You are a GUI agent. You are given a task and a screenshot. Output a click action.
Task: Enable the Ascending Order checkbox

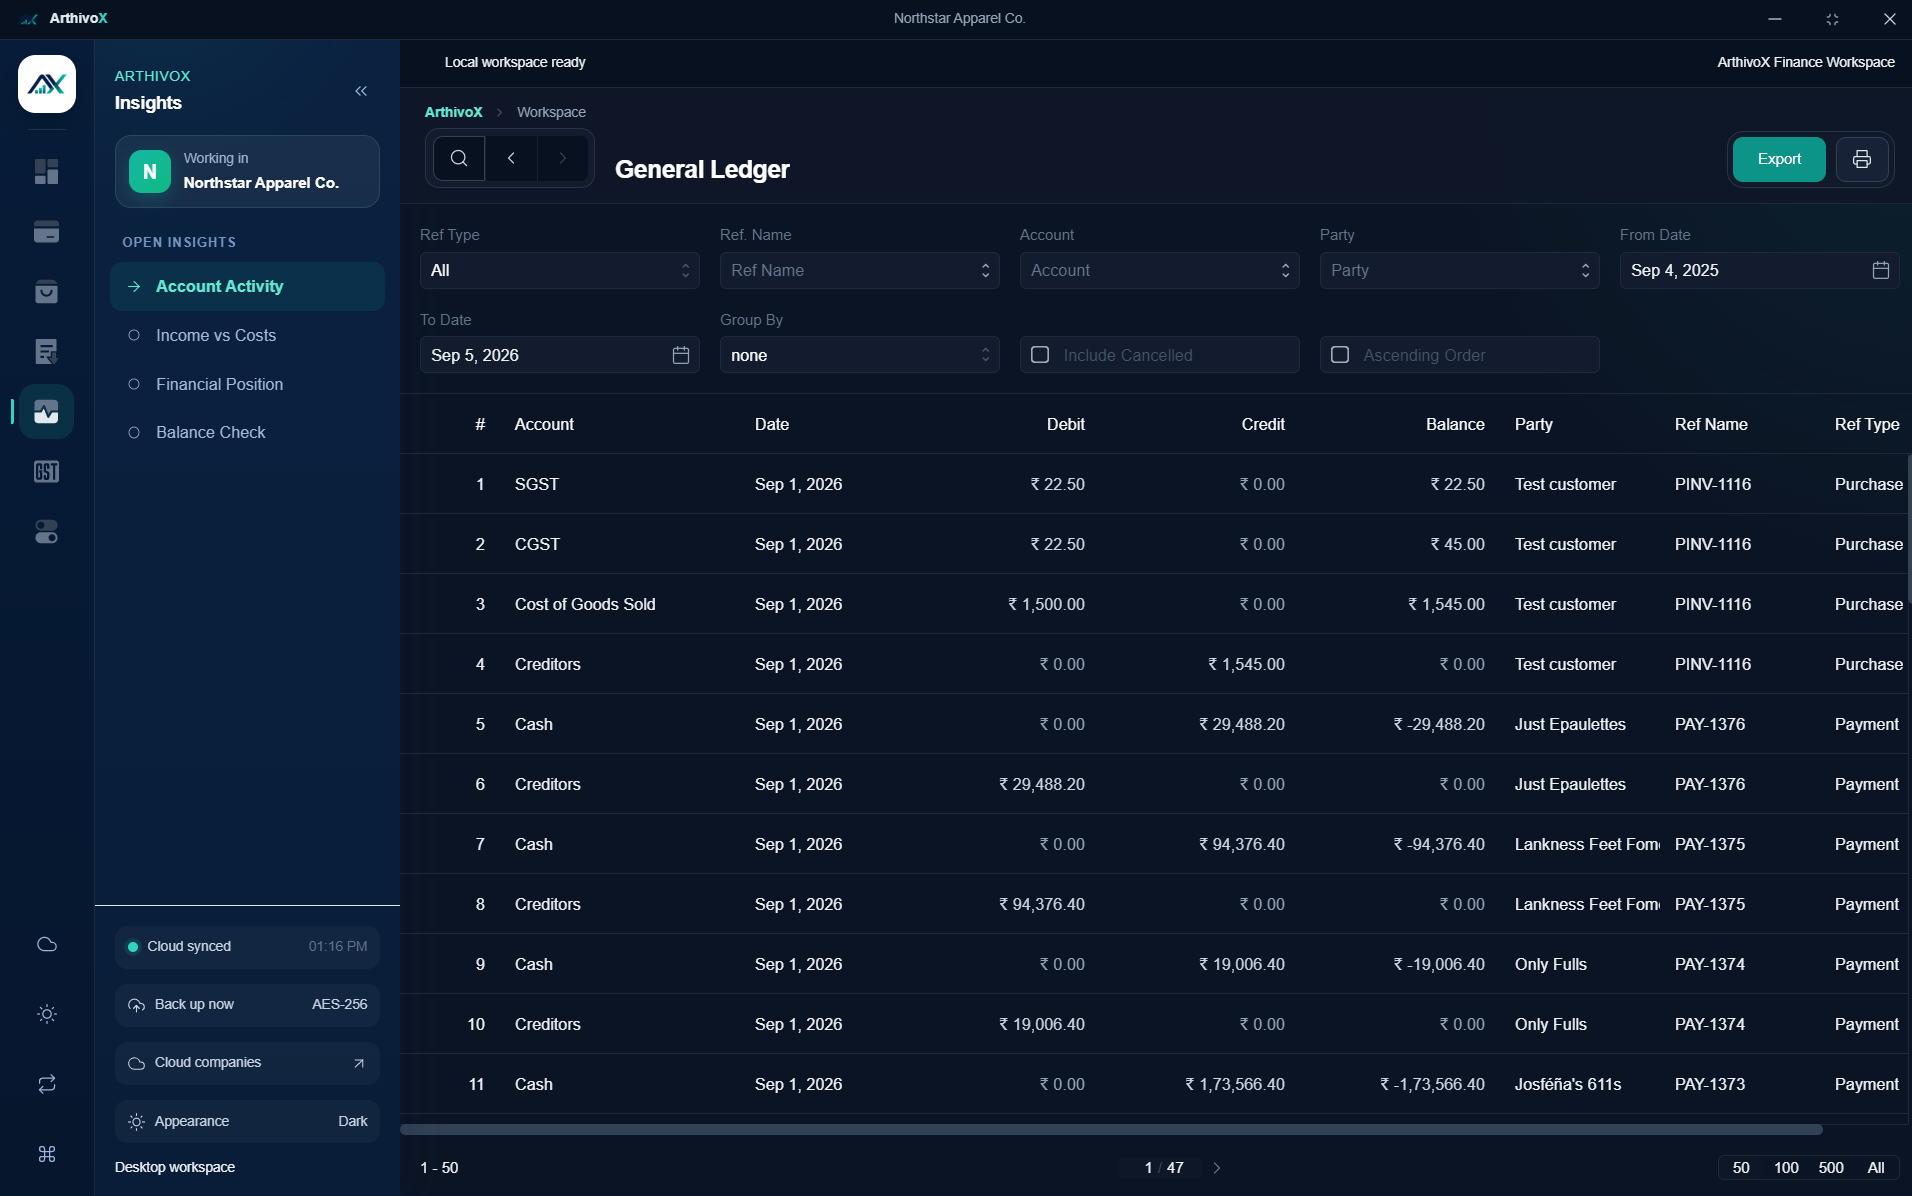[x=1340, y=355]
